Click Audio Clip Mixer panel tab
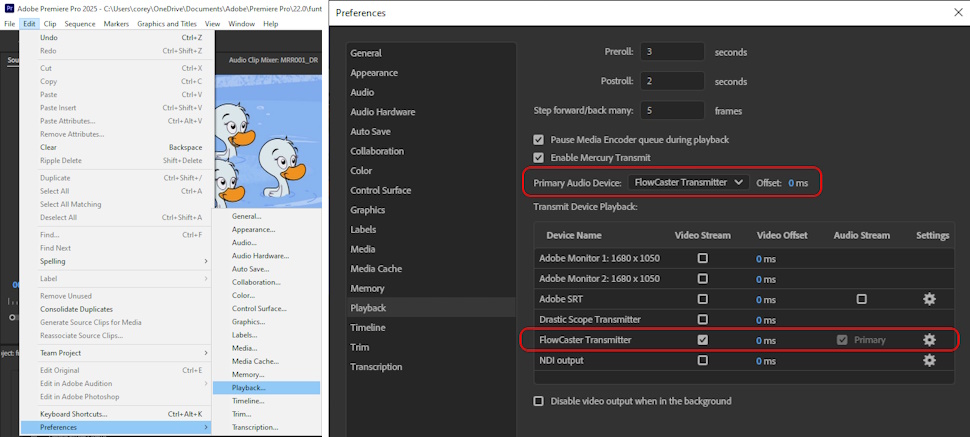The image size is (970, 437). (274, 60)
